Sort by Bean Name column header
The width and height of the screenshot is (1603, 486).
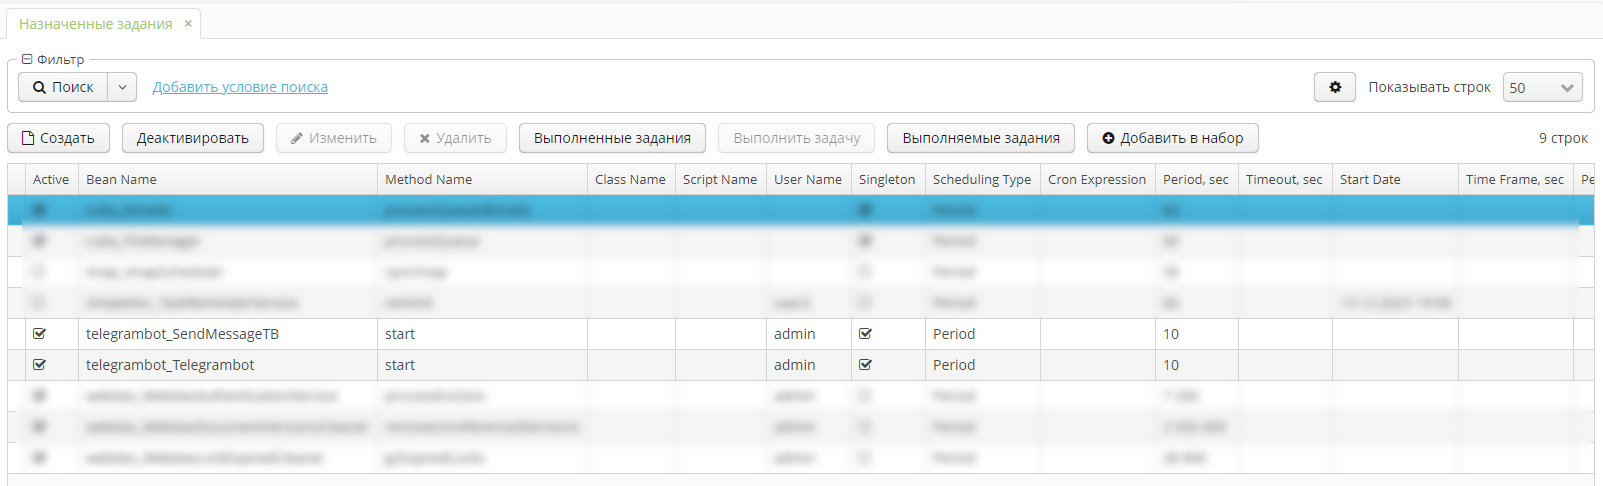pos(121,179)
